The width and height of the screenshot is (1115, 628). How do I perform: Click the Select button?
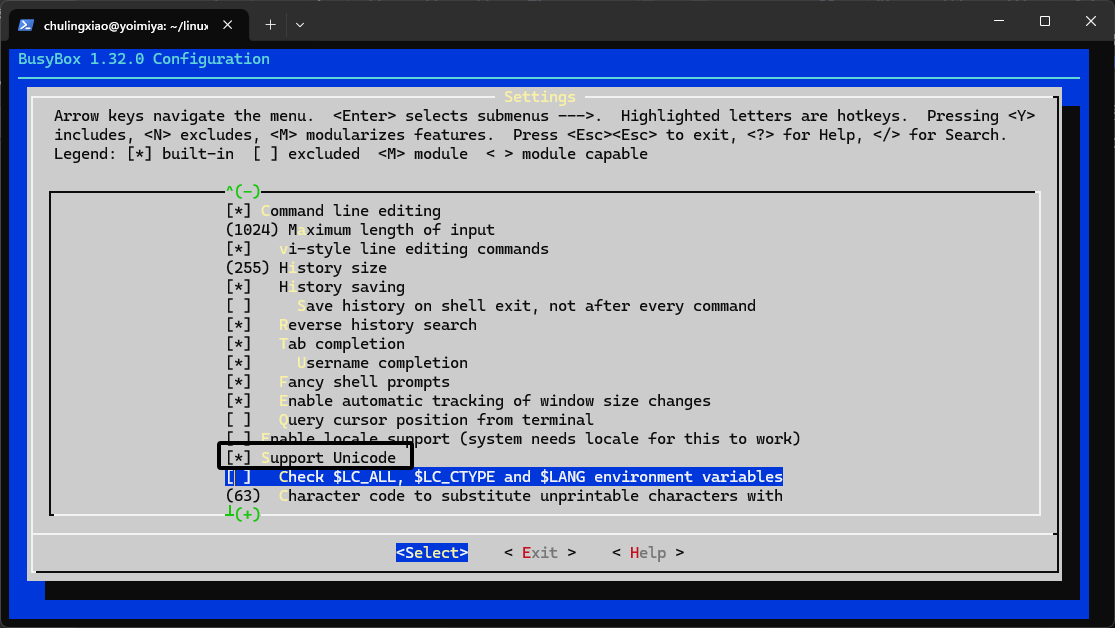(432, 553)
